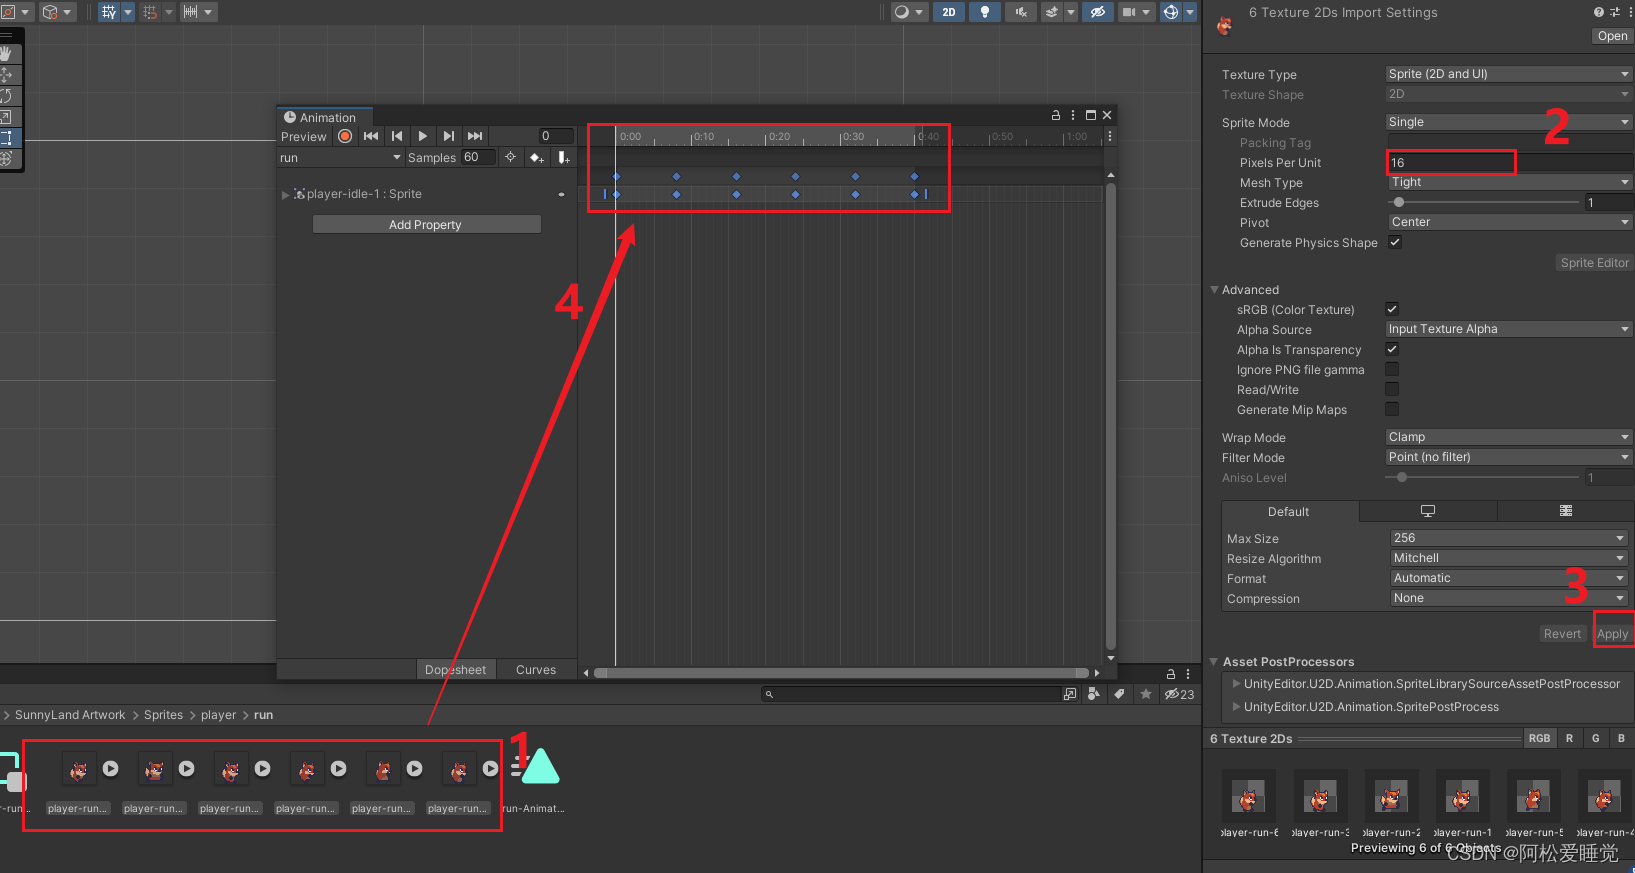The image size is (1635, 873).
Task: Toggle Alpha Is Transparency checkbox
Action: (x=1392, y=349)
